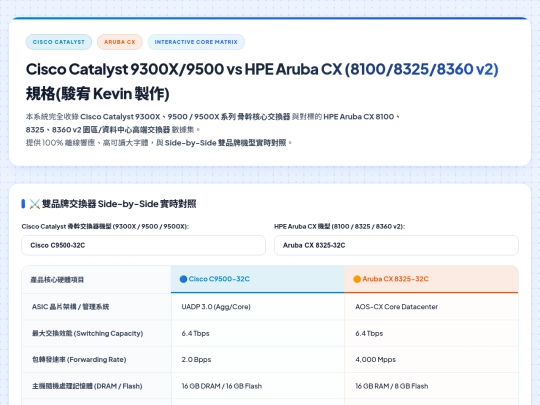Image resolution: width=540 pixels, height=405 pixels.
Task: Click the 產品核心硬體項目 column header
Action: [x=96, y=279]
